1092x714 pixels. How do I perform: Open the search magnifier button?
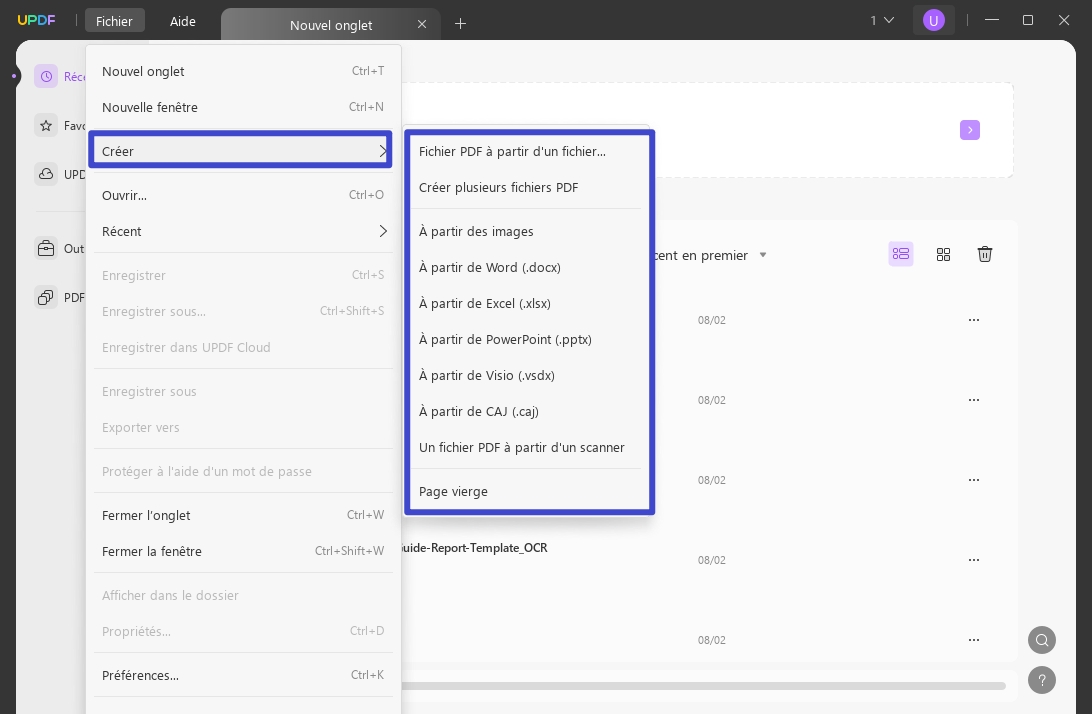(x=1042, y=640)
